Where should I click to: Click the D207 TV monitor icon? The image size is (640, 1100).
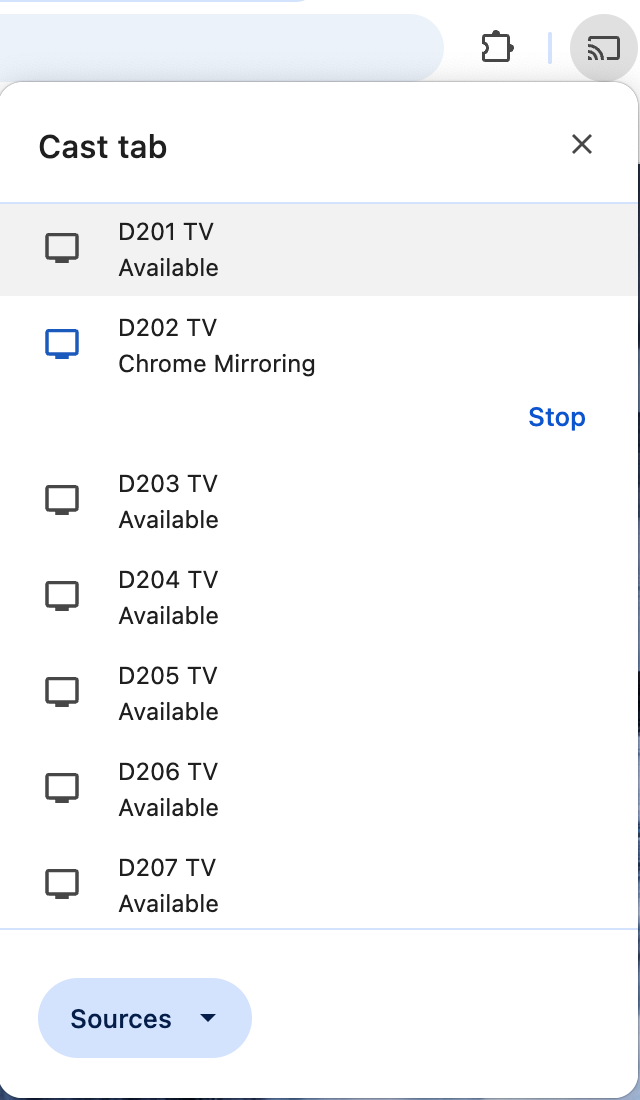tap(62, 884)
